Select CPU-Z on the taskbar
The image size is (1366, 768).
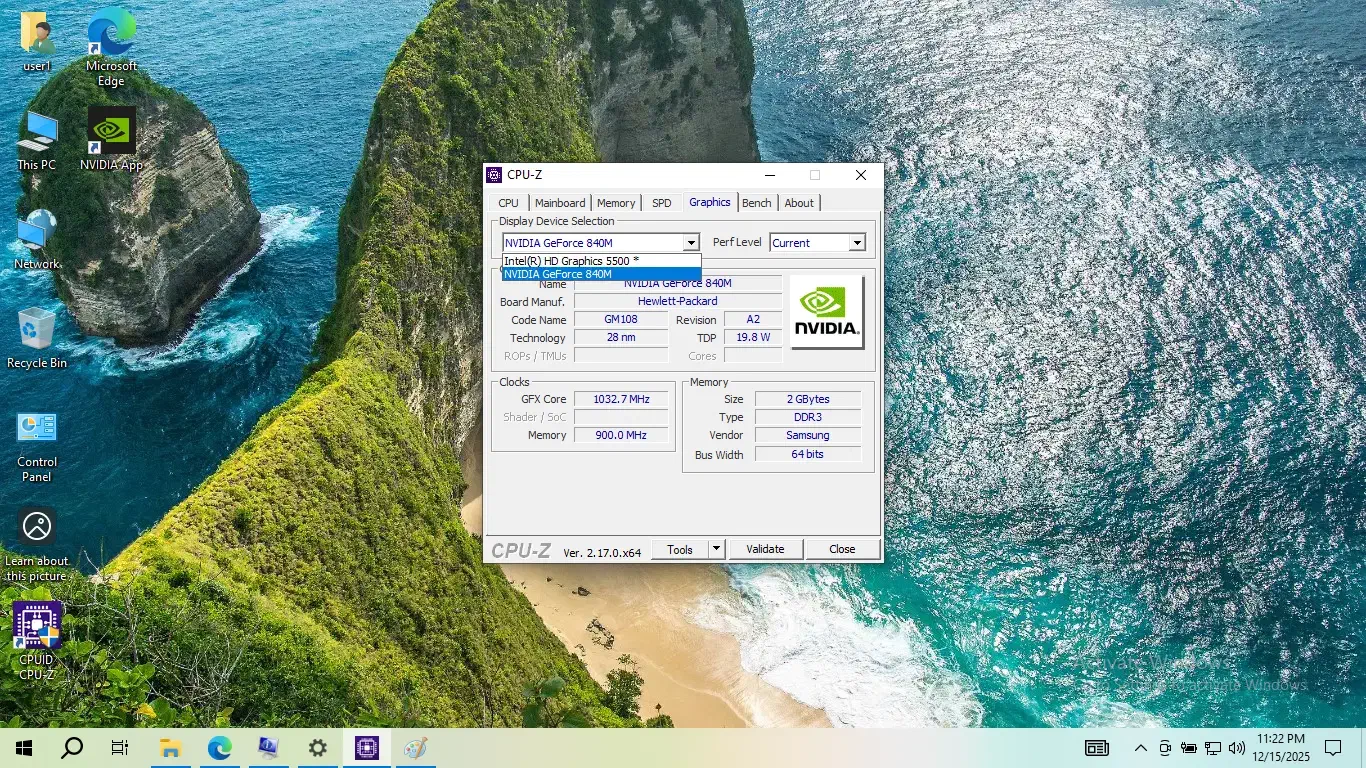366,747
